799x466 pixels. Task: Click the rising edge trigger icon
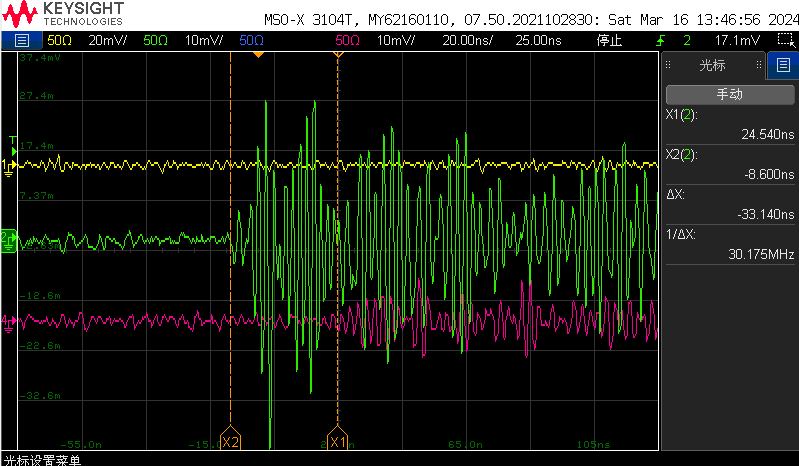pos(660,41)
